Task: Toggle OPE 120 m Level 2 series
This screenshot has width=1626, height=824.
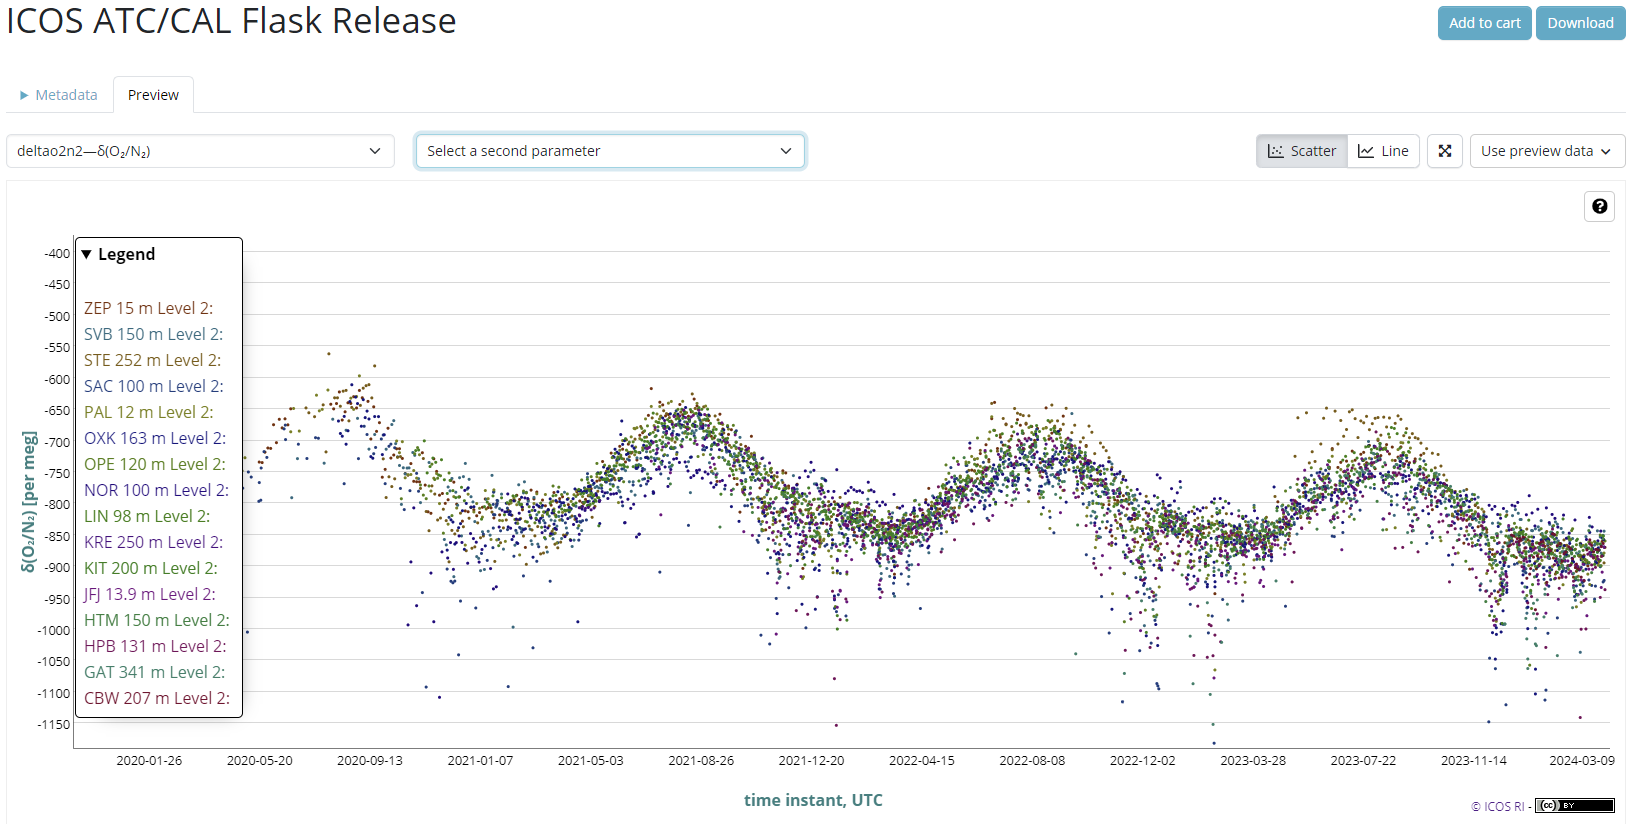Action: click(155, 464)
